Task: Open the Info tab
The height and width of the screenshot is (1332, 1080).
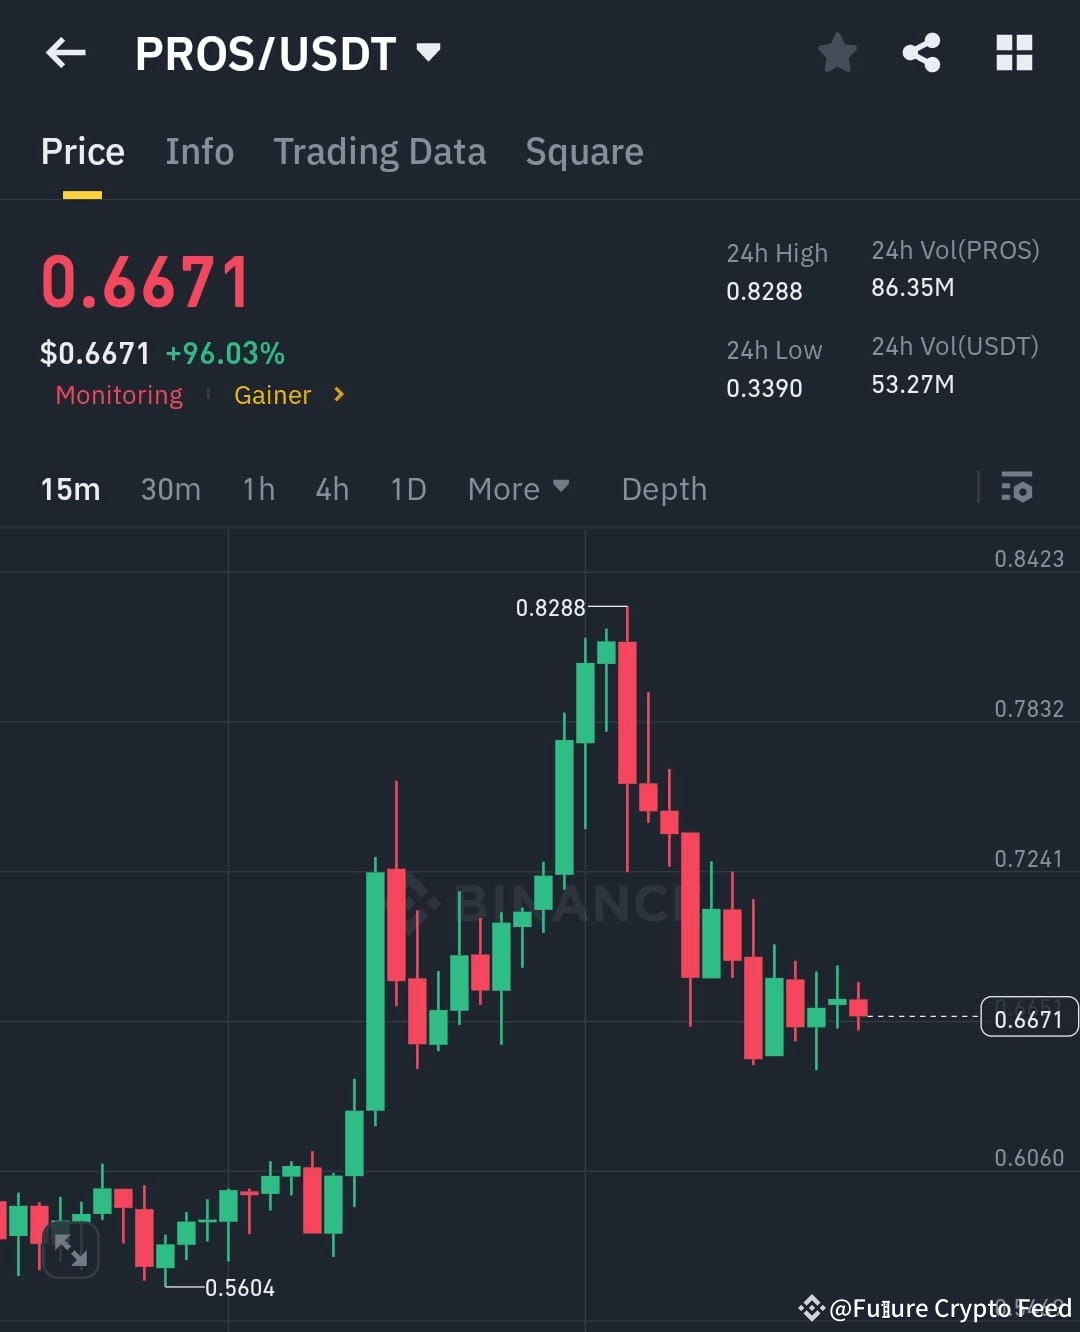Action: [x=199, y=152]
